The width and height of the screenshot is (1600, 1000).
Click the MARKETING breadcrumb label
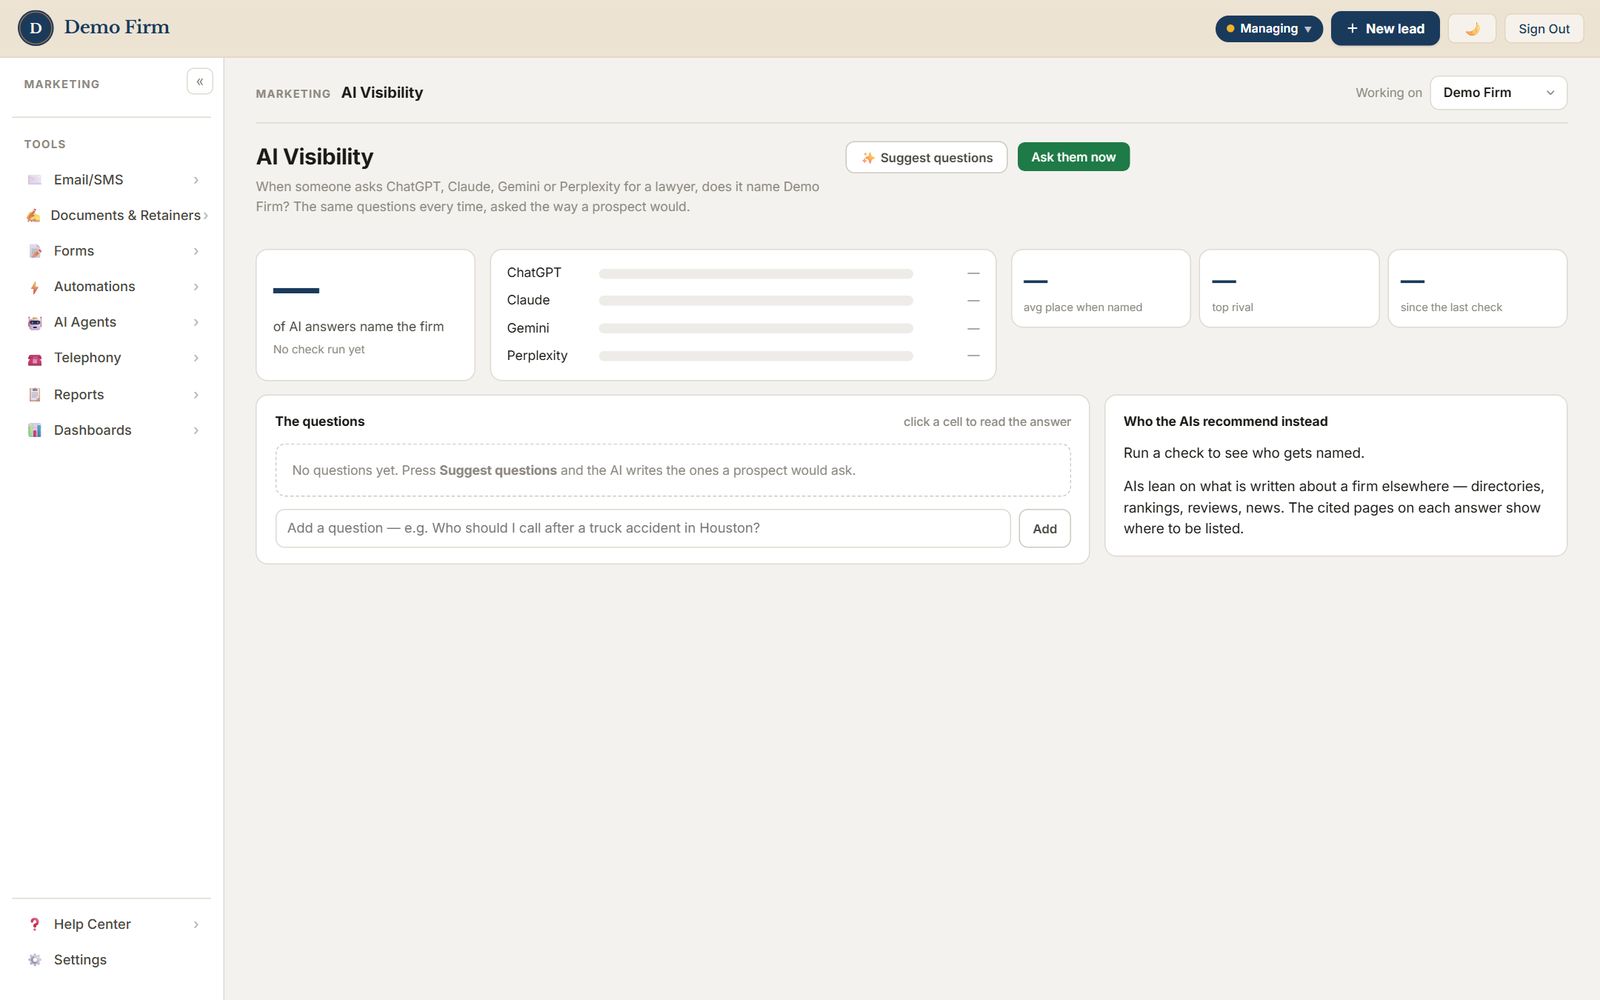[293, 94]
